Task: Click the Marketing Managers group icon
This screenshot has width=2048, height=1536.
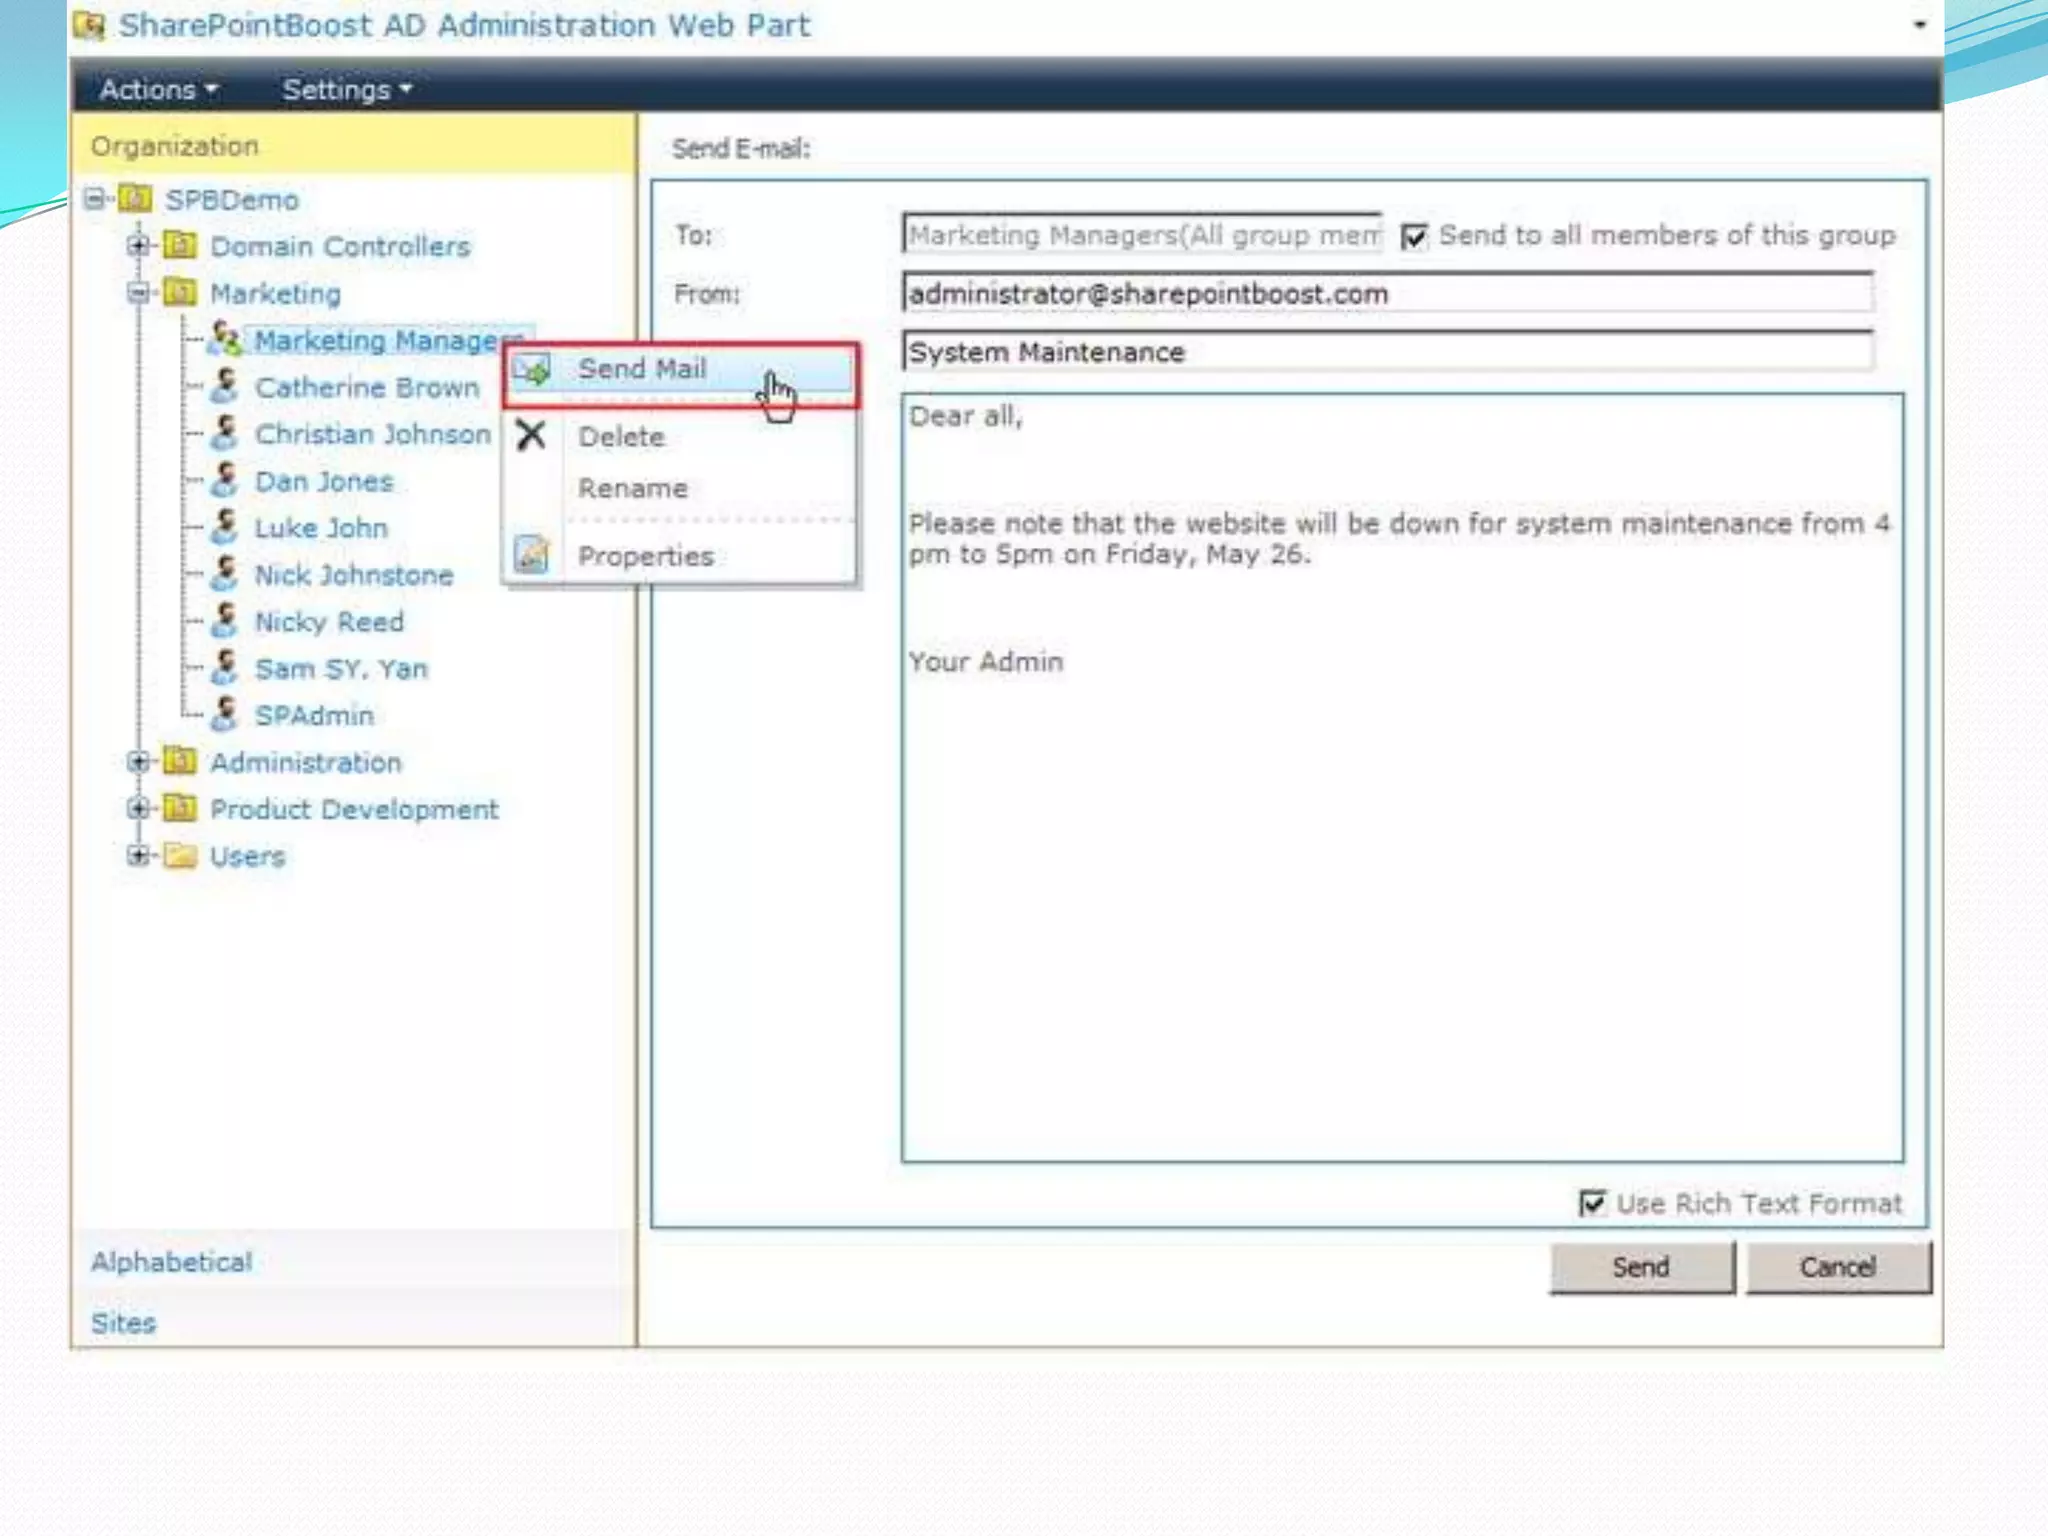Action: (x=226, y=340)
